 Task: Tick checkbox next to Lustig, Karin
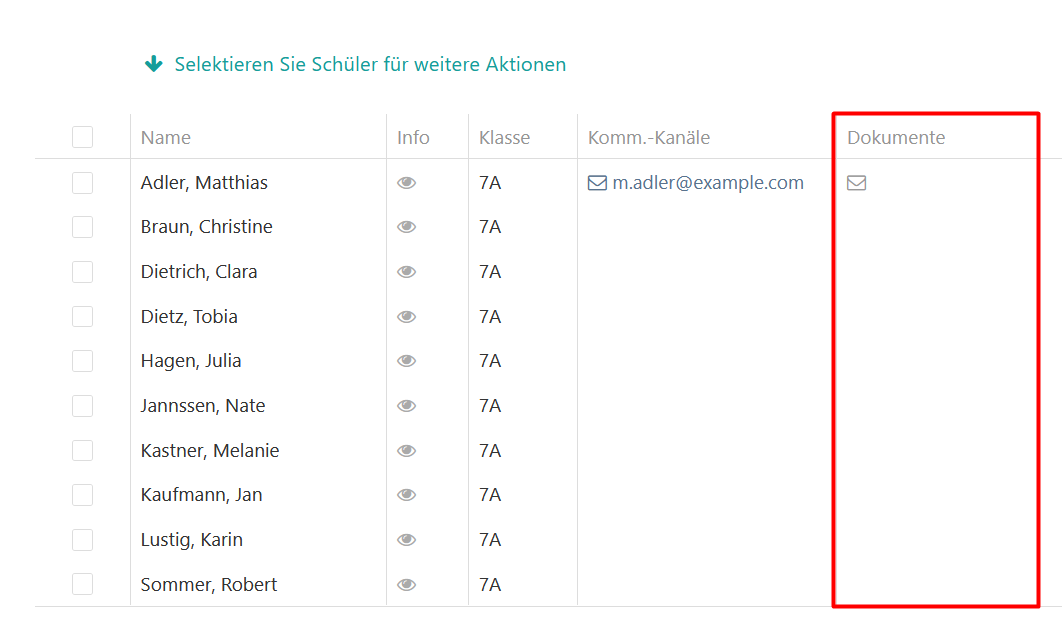click(x=82, y=540)
